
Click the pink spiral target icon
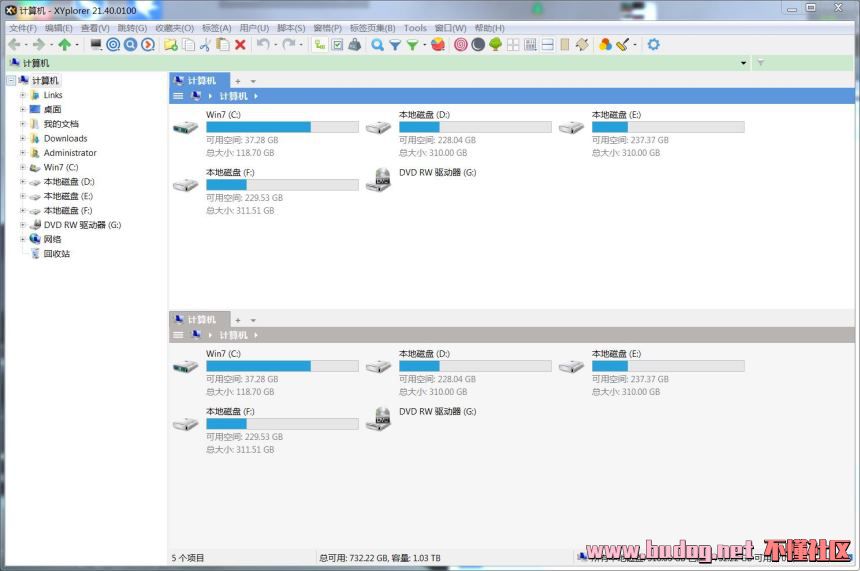[x=461, y=44]
